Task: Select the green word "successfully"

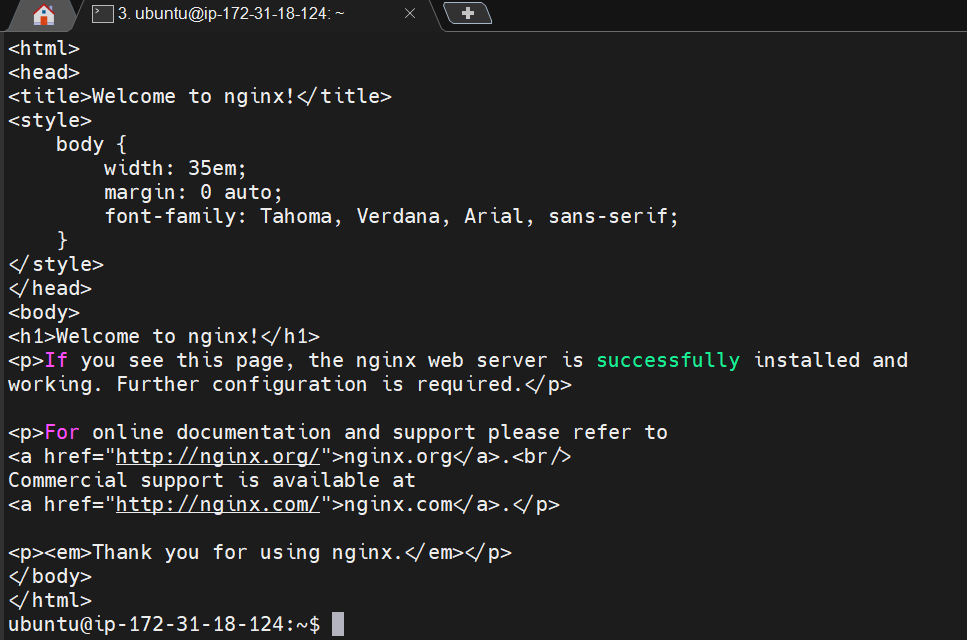Action: tap(667, 360)
